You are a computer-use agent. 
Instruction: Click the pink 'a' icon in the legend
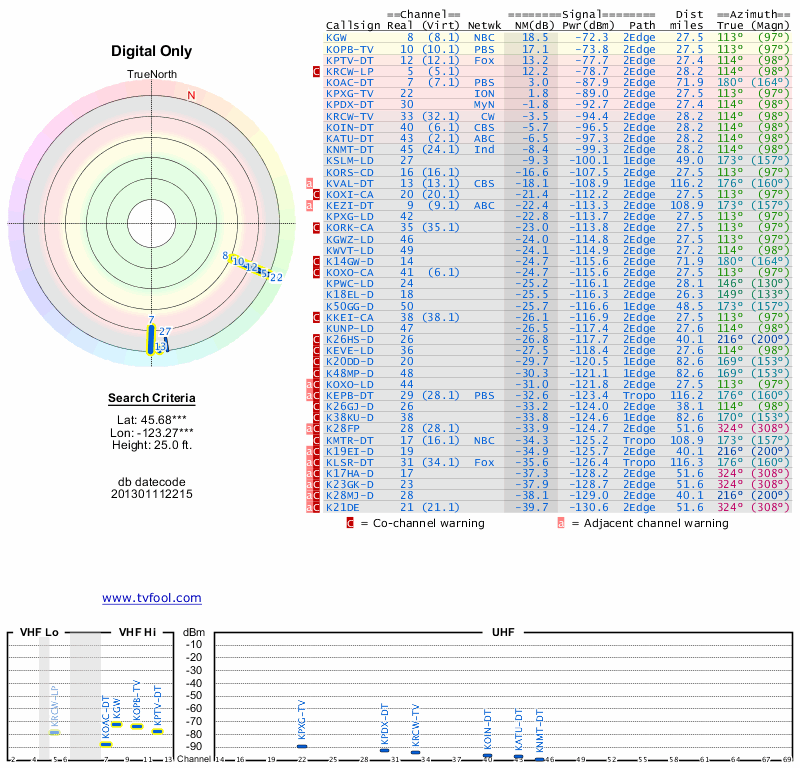tap(561, 522)
